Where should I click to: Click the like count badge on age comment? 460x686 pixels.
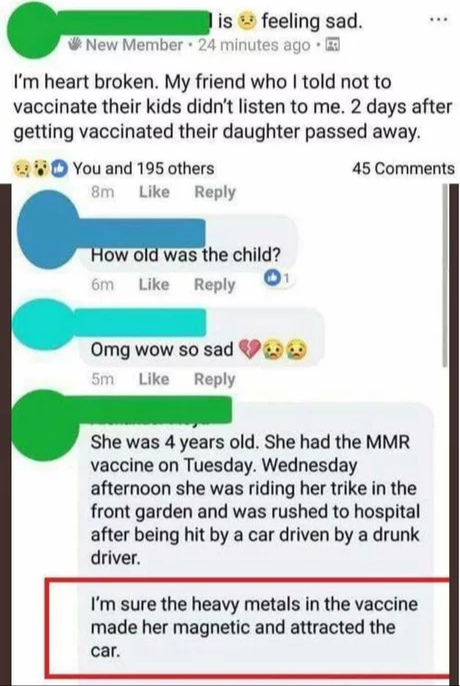[x=277, y=277]
